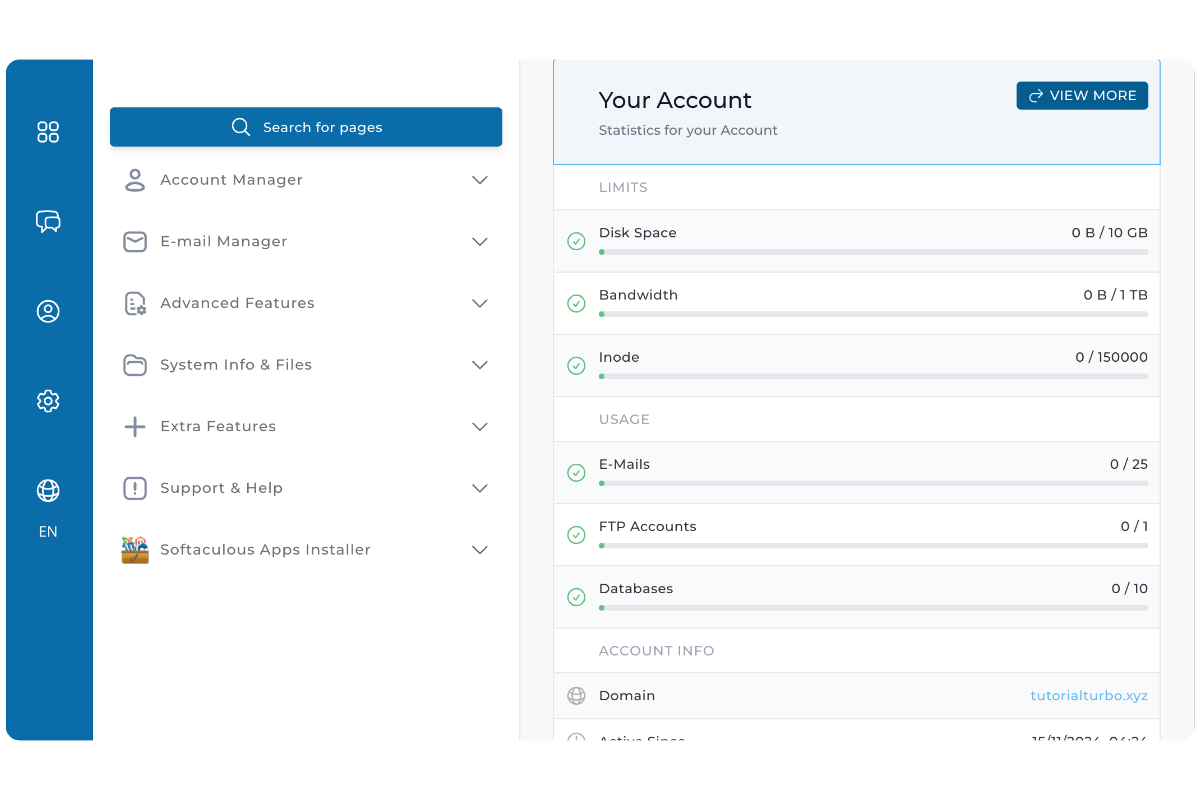Expand the Support & Help chevron
1200x800 pixels.
point(480,488)
